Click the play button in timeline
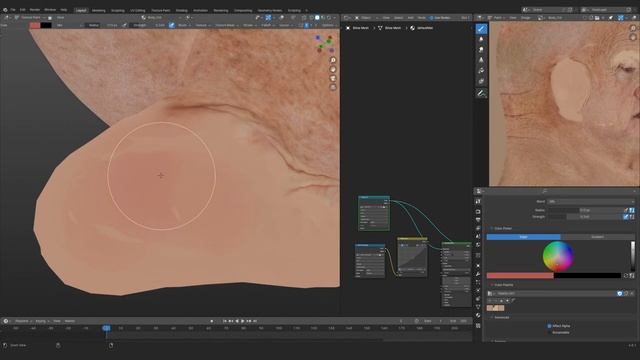The height and width of the screenshot is (360, 640). coord(243,321)
